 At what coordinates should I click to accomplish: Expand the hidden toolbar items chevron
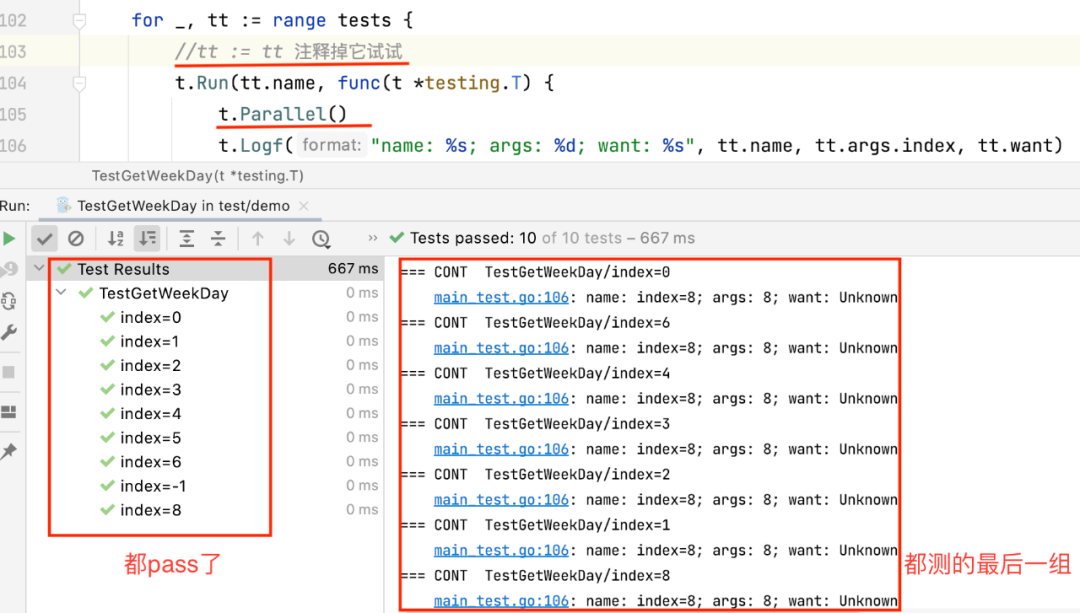tap(373, 239)
